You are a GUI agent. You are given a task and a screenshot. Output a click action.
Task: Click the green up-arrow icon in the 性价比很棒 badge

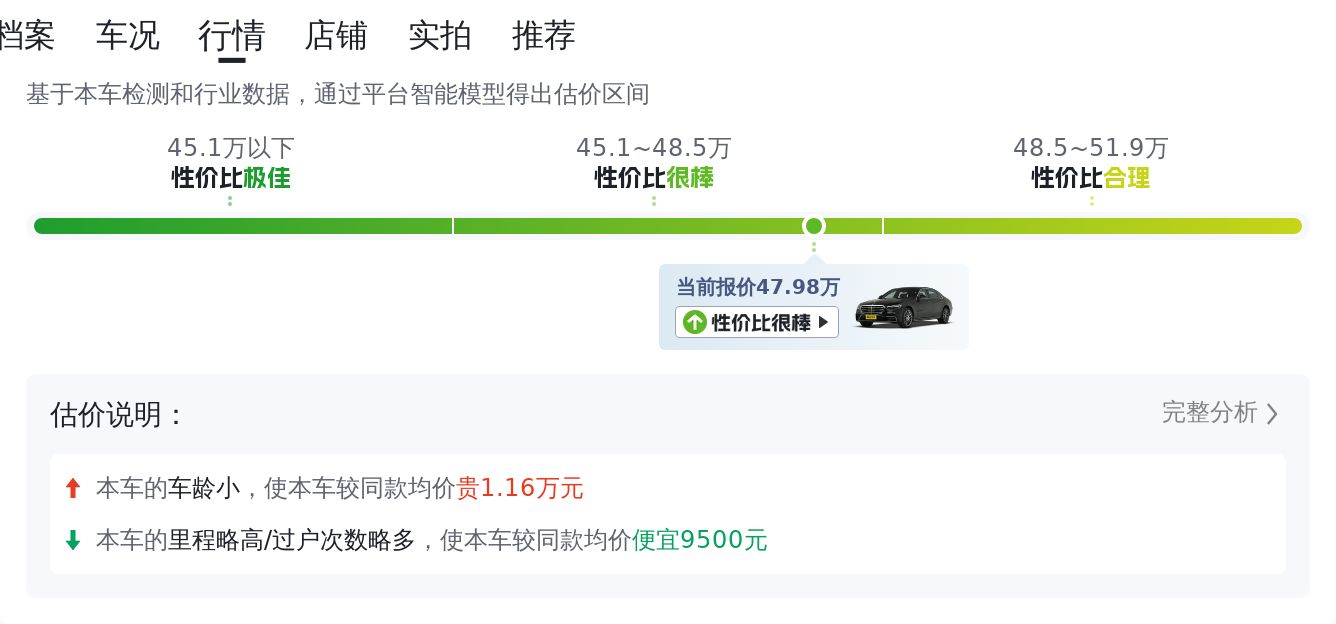(695, 322)
